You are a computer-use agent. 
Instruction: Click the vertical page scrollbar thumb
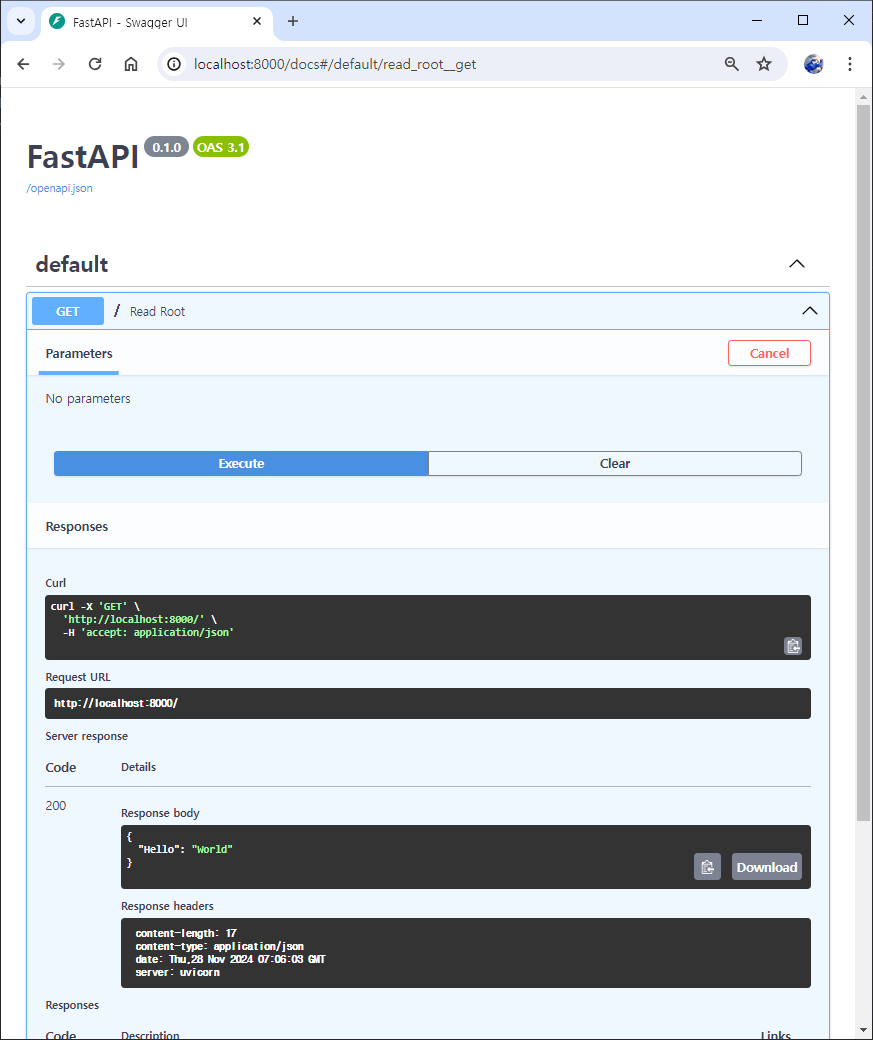[863, 462]
